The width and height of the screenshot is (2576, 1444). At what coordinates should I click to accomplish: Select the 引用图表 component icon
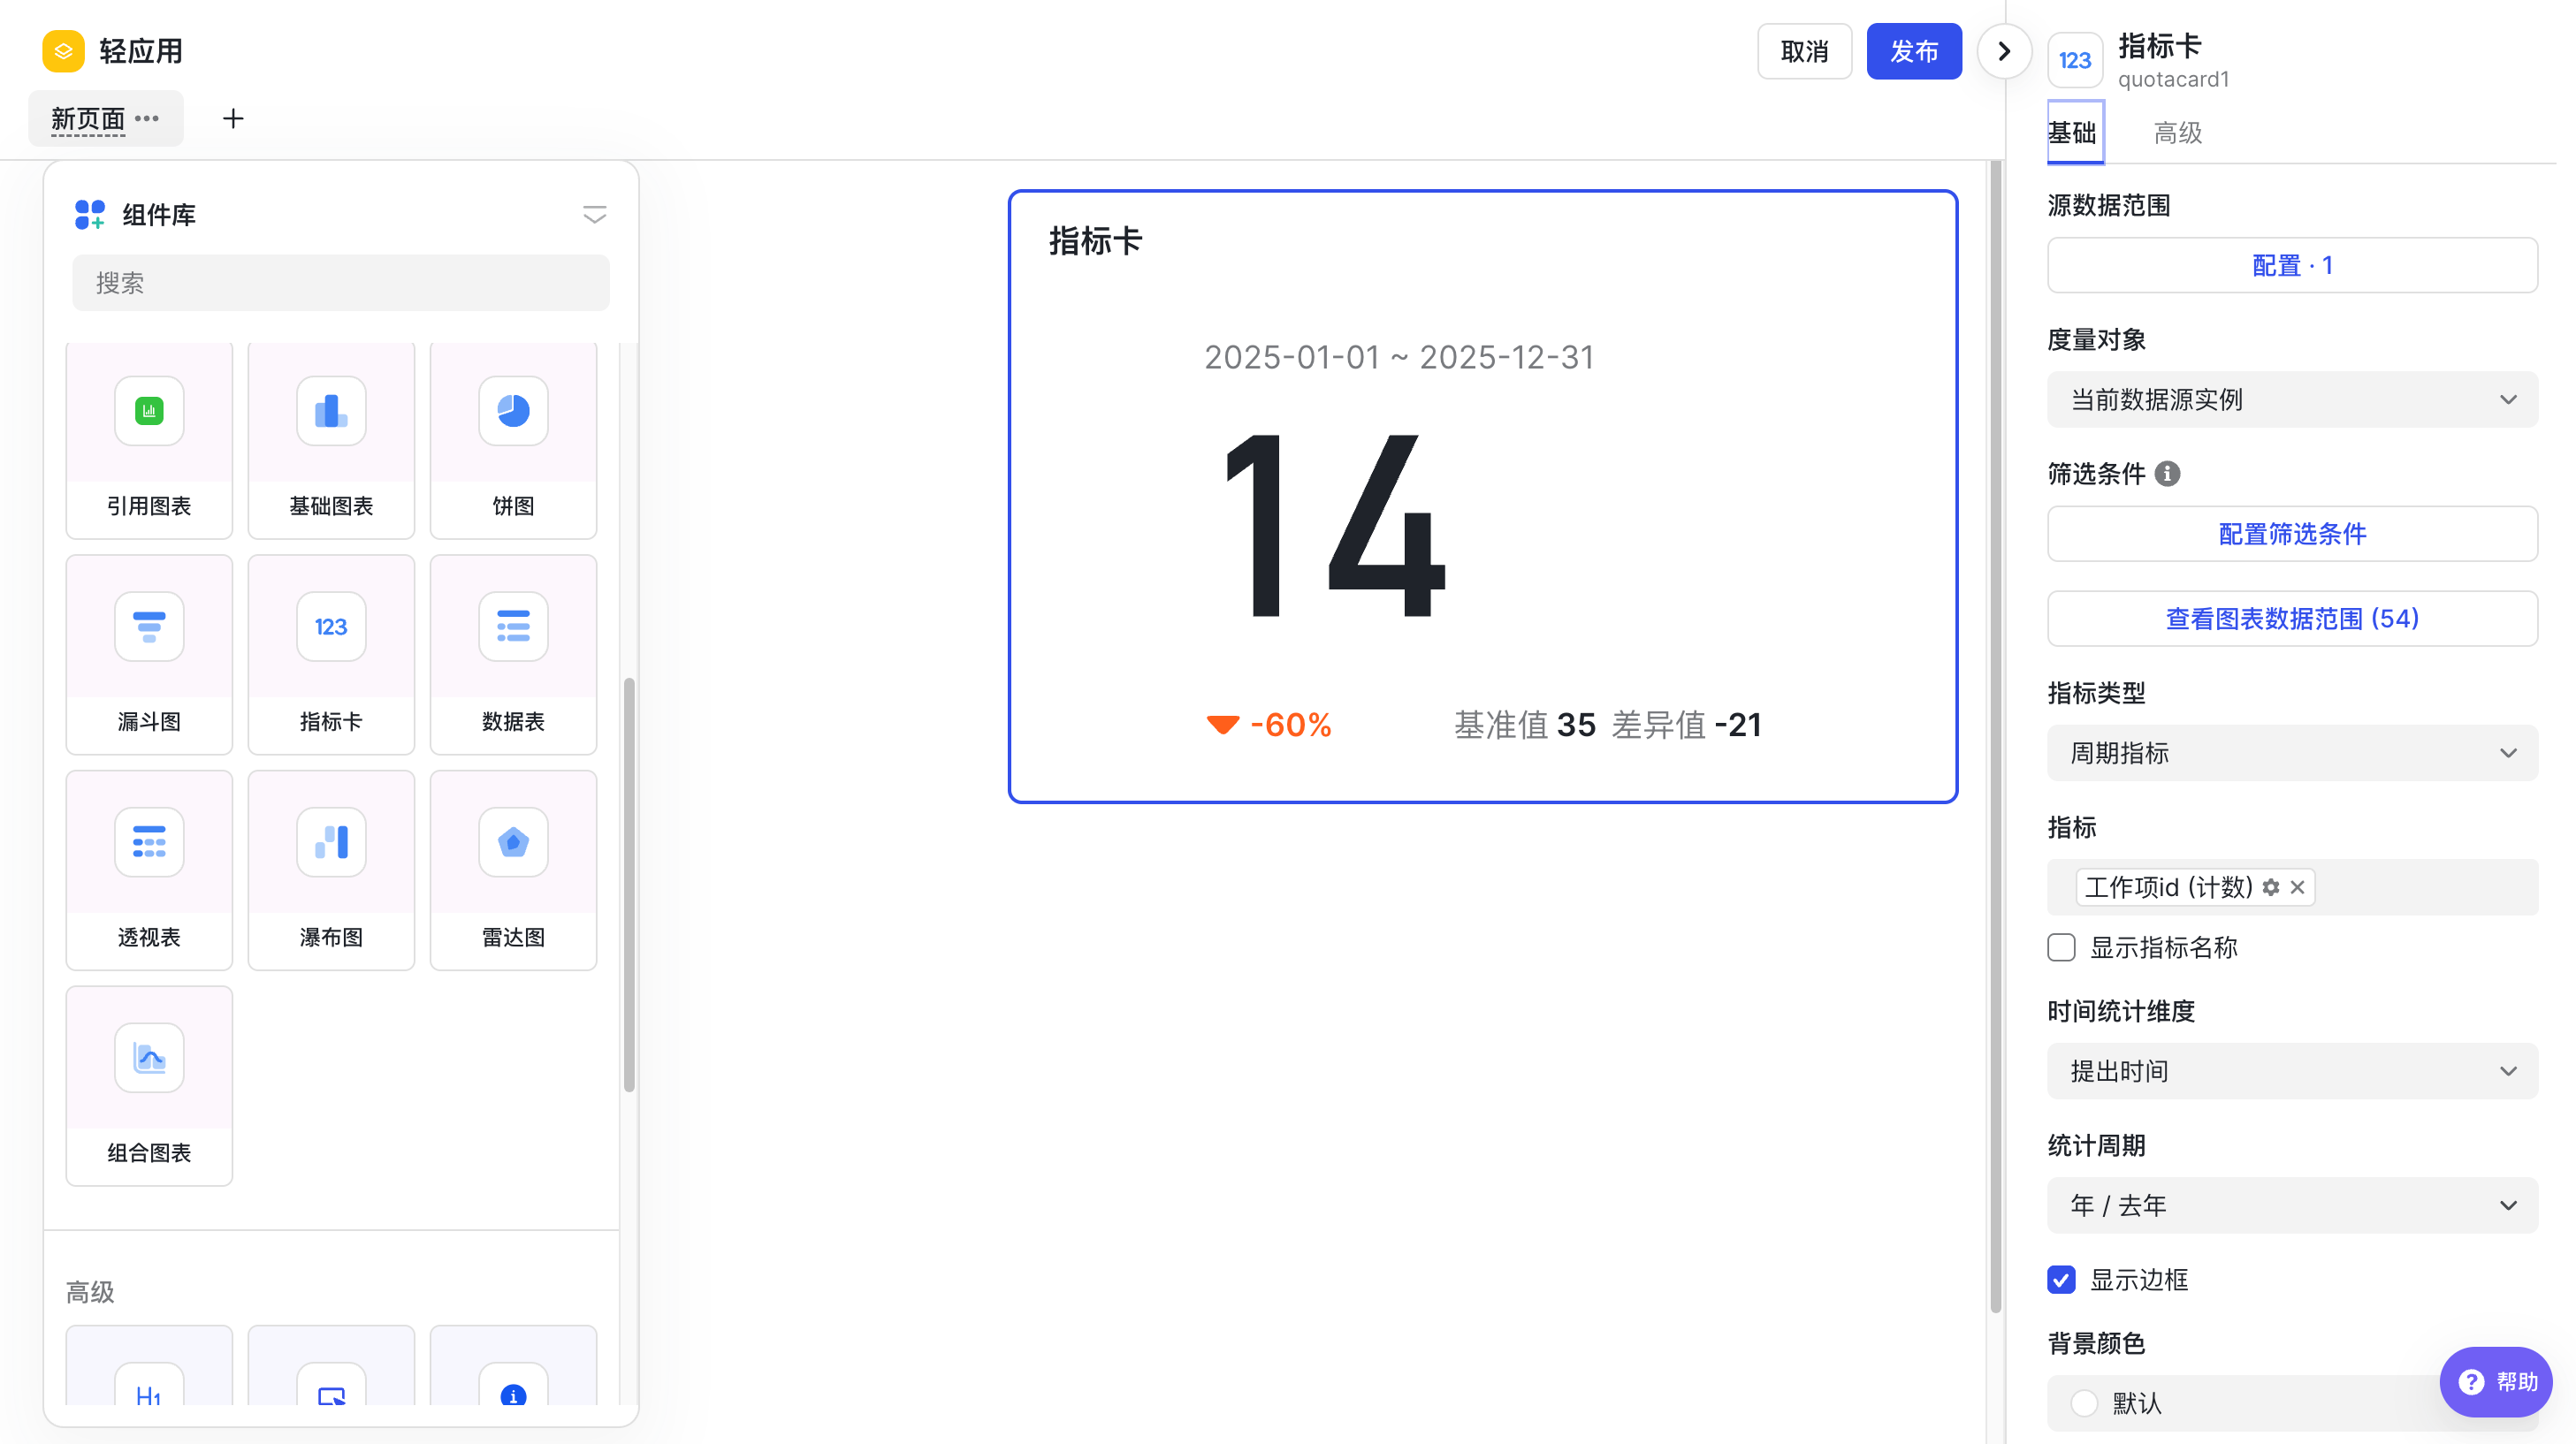[149, 411]
